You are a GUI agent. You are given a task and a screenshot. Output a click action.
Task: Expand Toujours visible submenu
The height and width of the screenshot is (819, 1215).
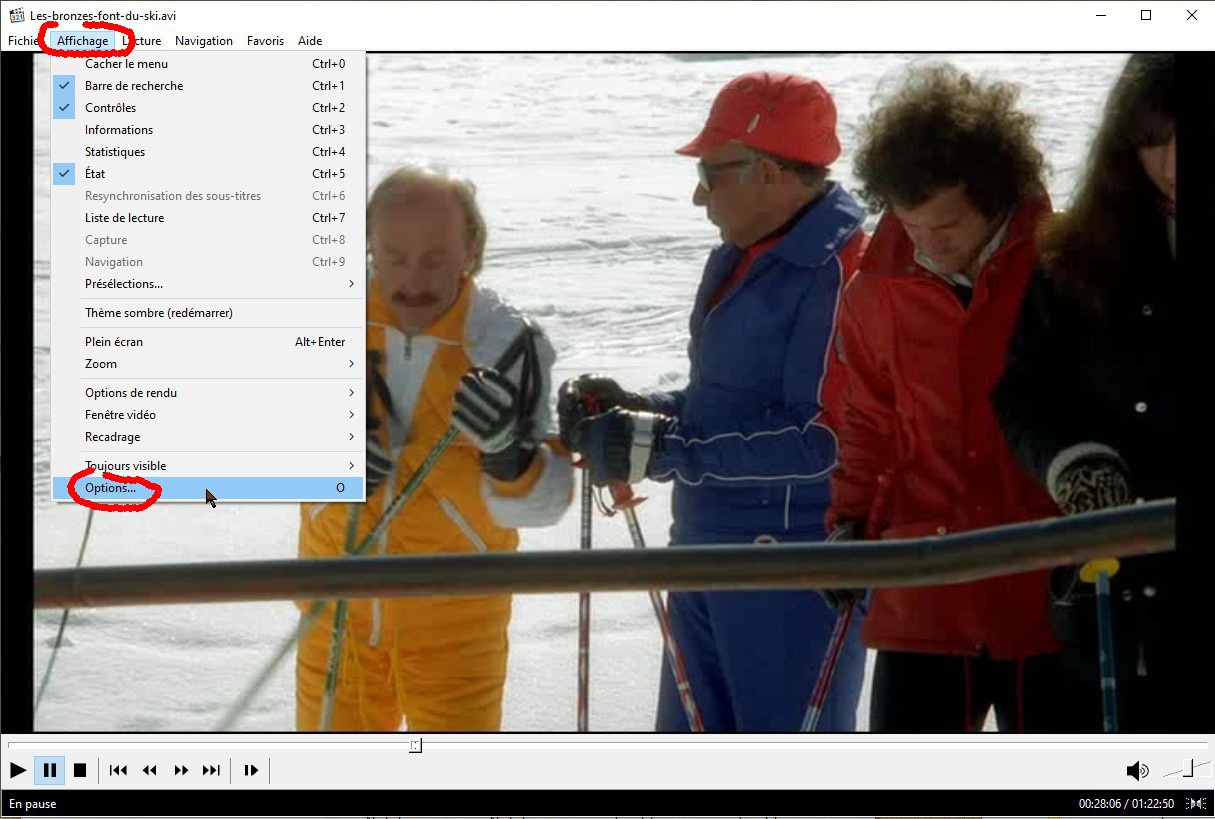tap(209, 466)
